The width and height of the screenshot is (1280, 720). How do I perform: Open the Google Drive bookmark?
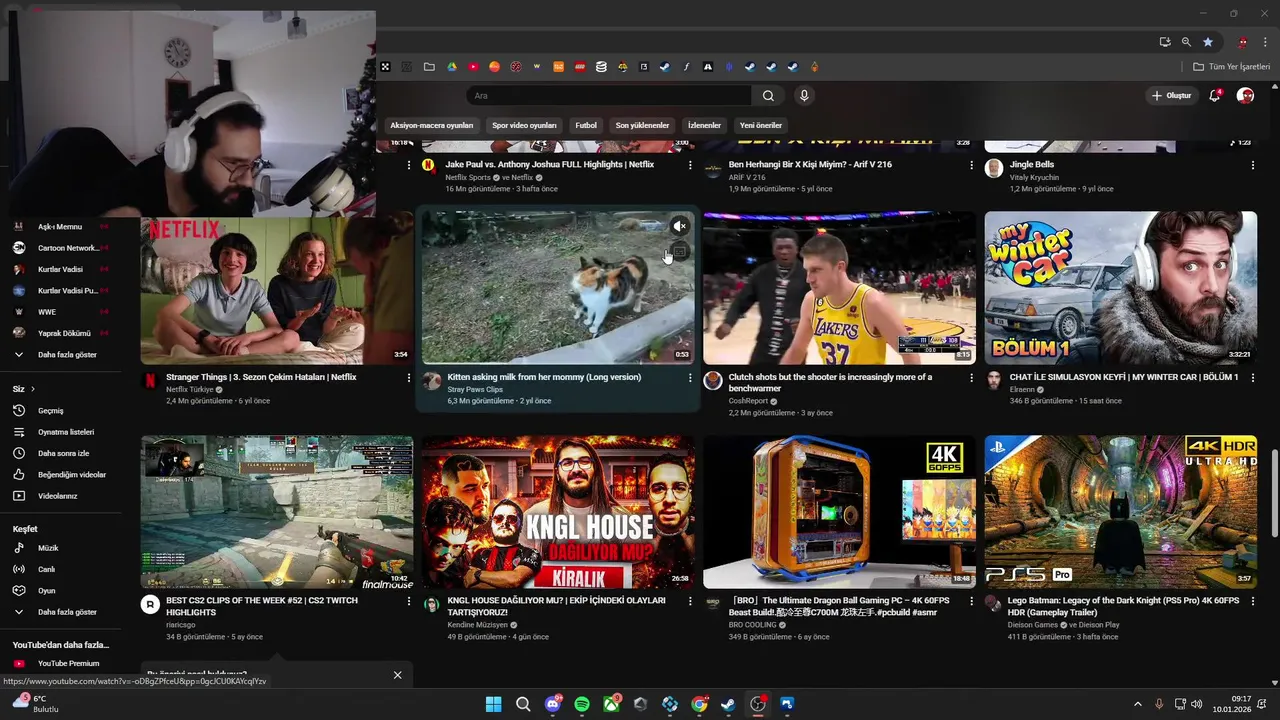(451, 67)
